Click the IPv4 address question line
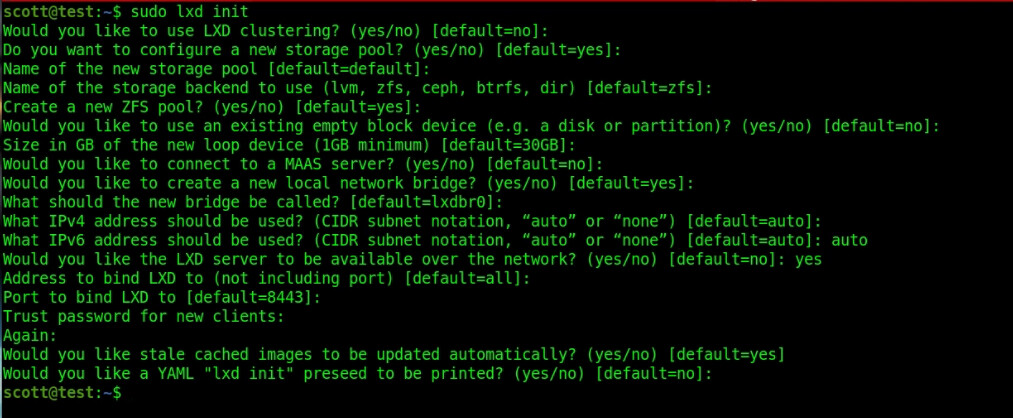 (x=412, y=221)
